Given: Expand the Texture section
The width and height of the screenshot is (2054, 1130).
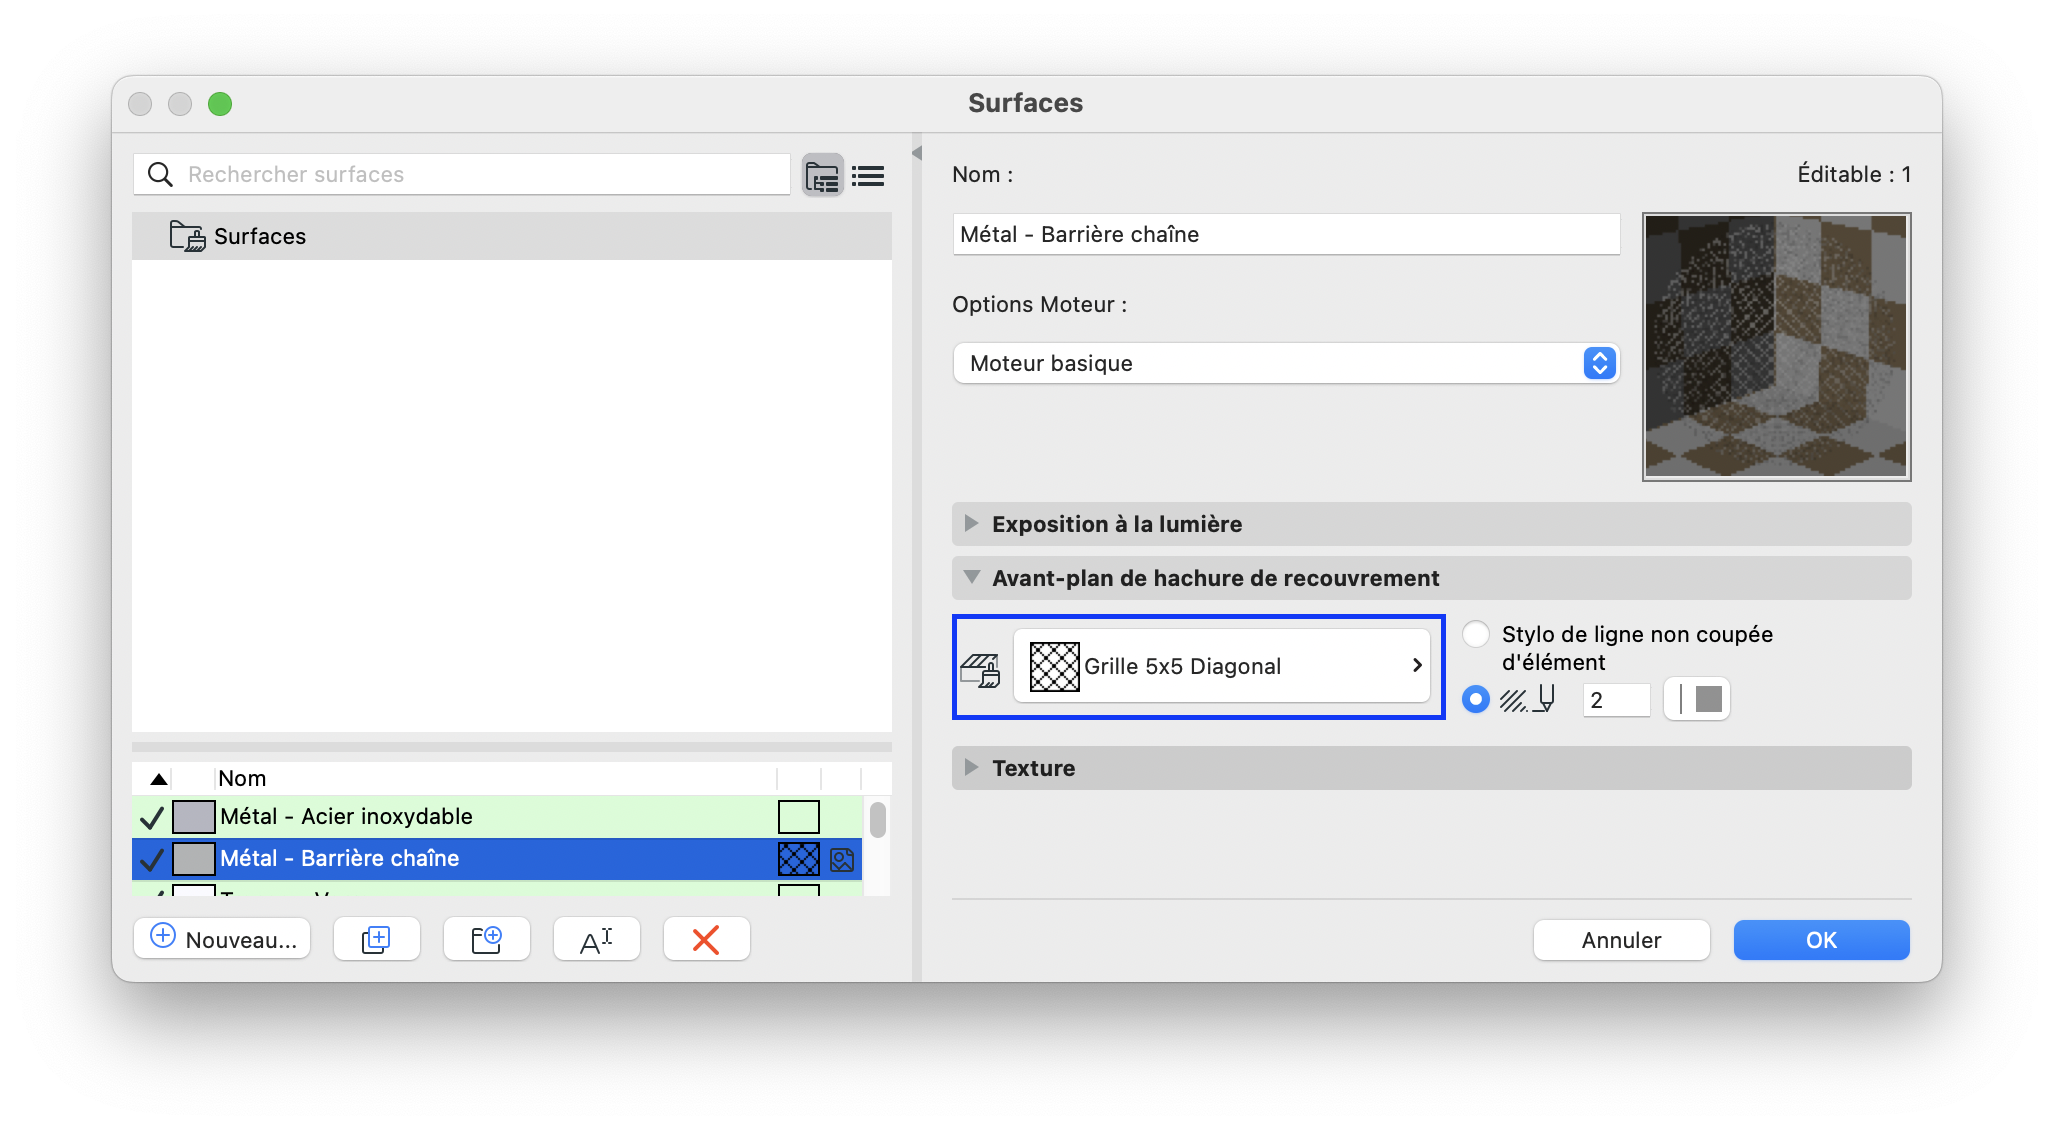Looking at the screenshot, I should 1431,768.
